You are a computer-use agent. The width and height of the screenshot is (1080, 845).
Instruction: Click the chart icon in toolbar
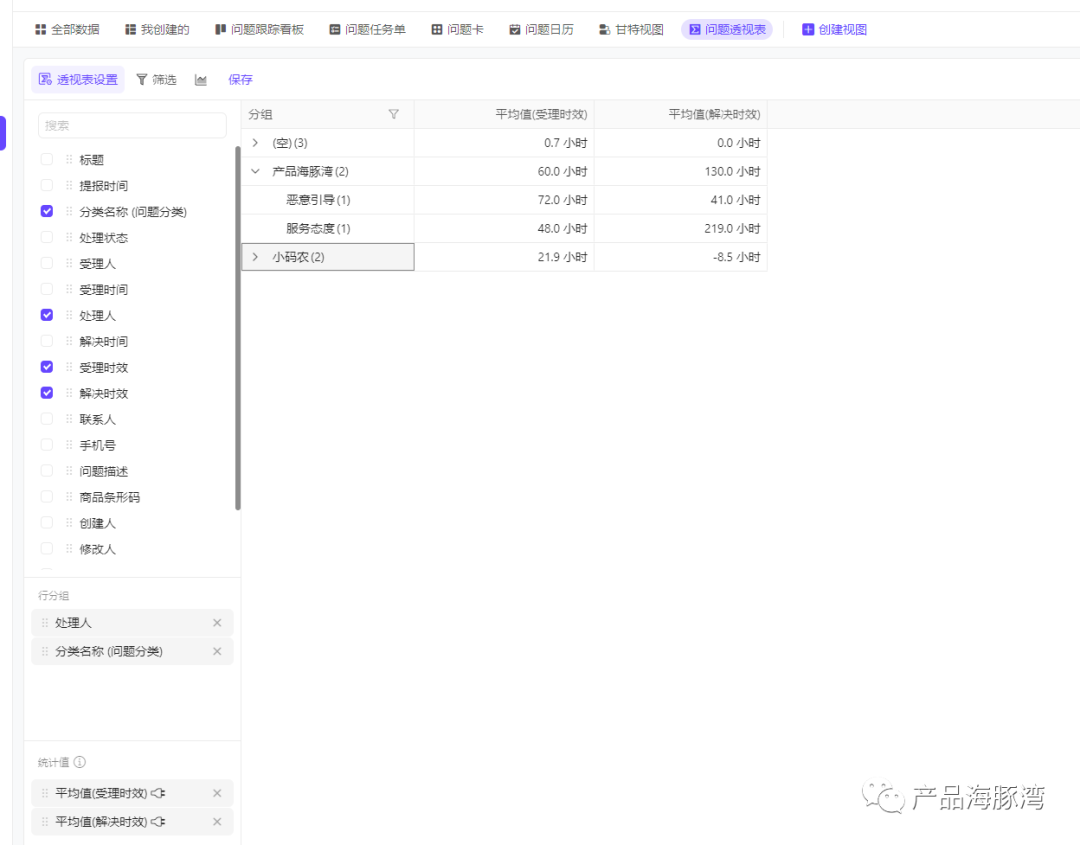coord(200,80)
